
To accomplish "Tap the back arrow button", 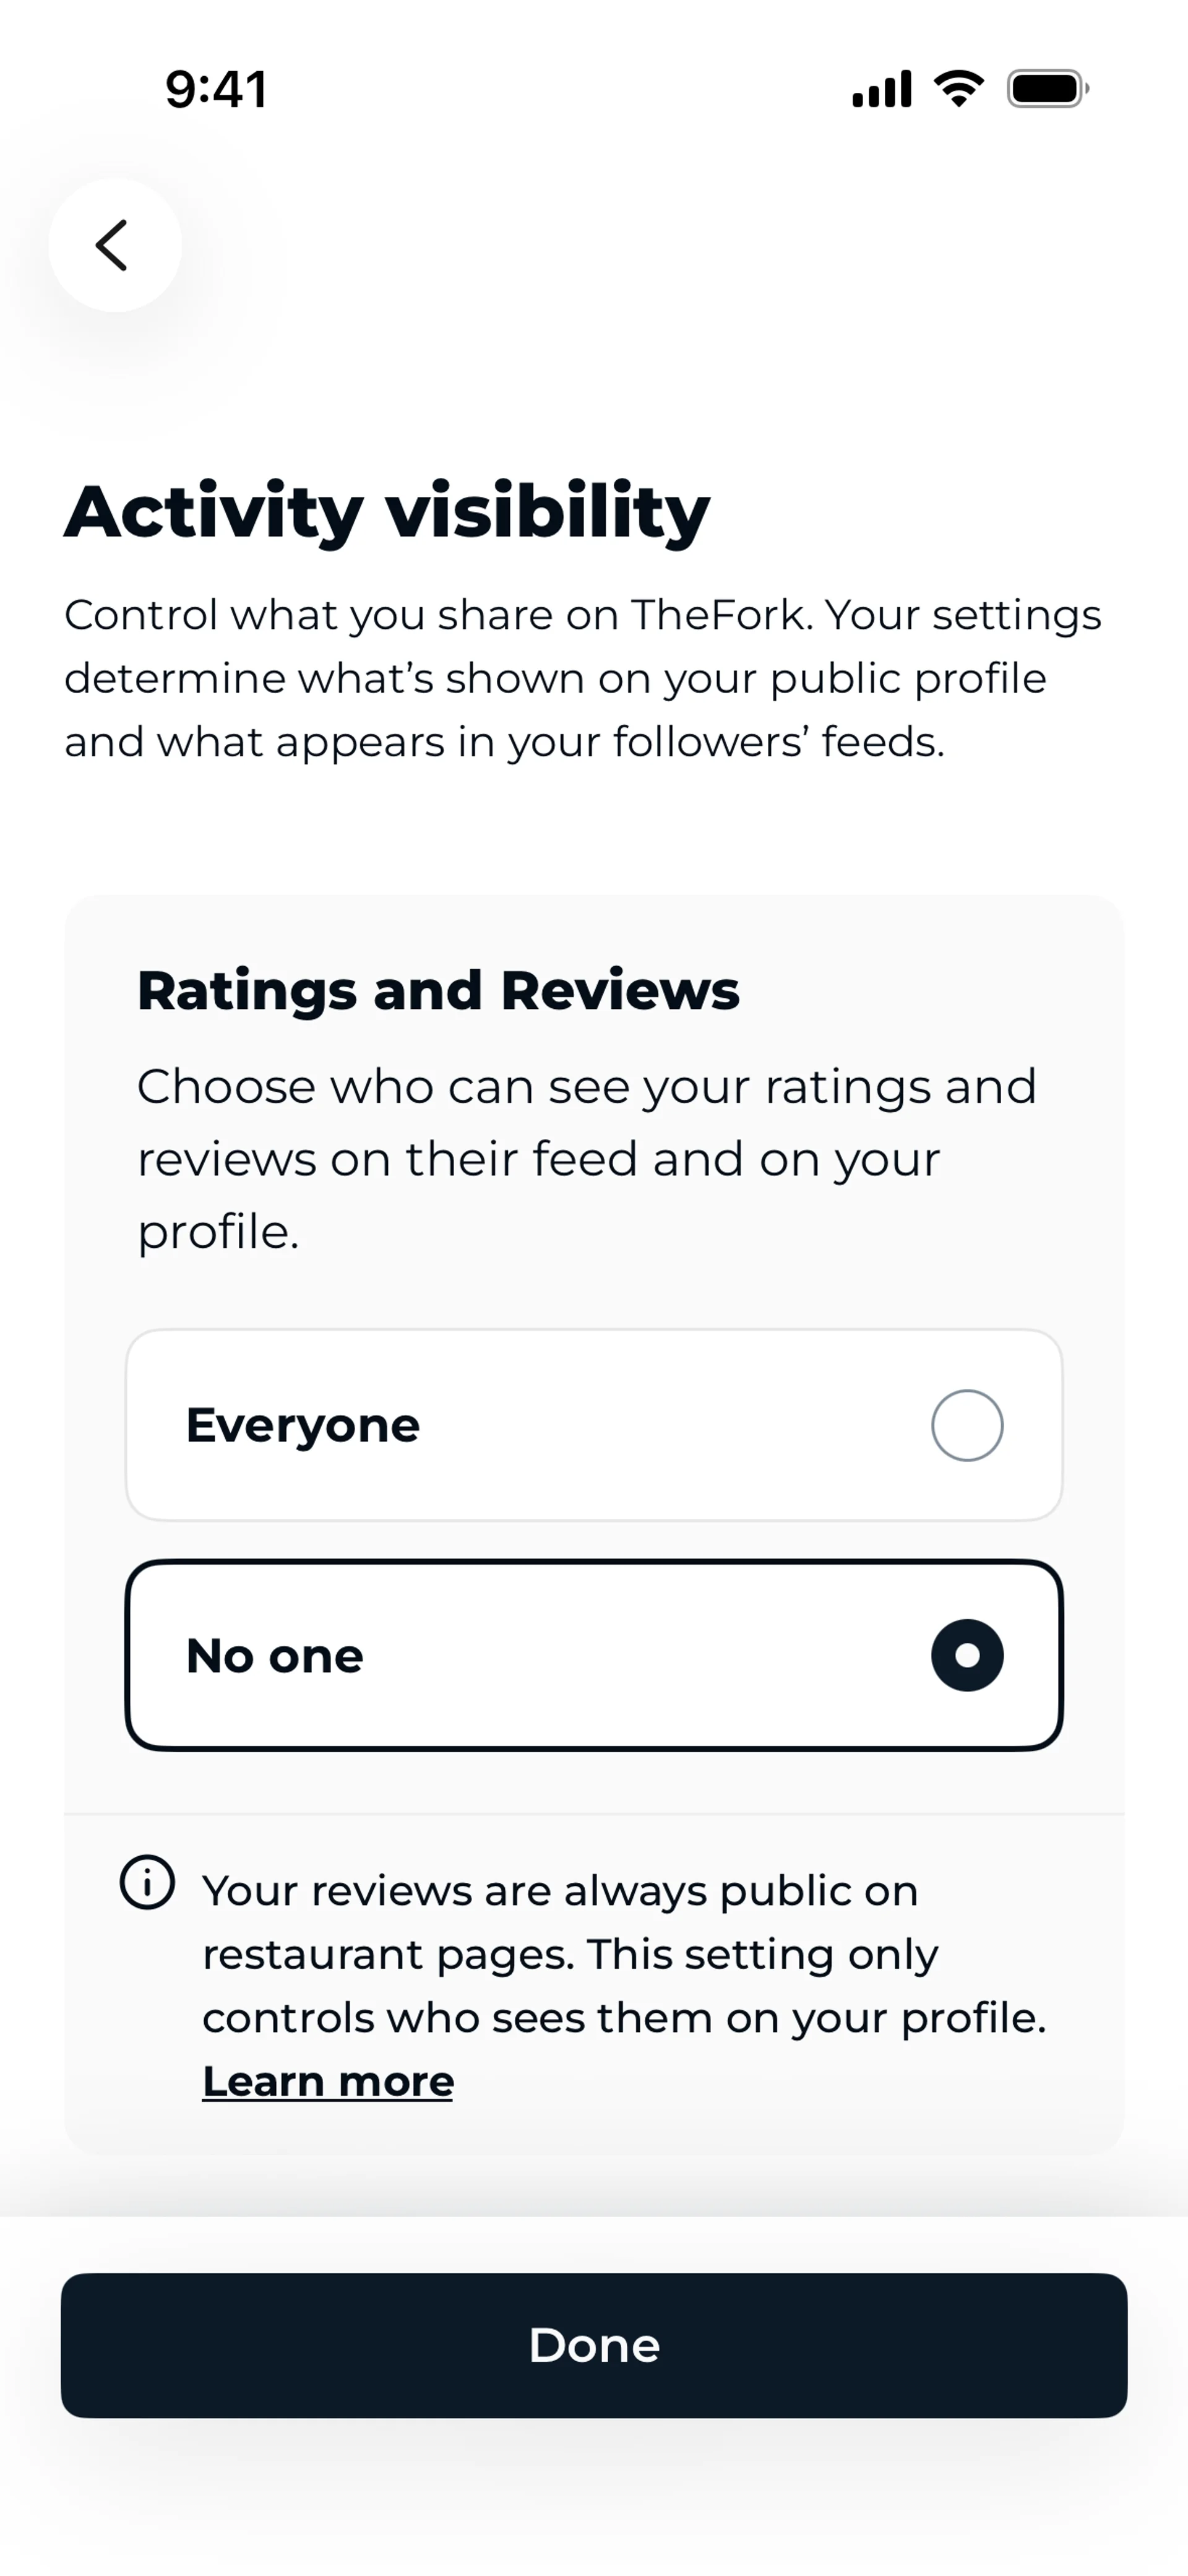I will [x=114, y=245].
